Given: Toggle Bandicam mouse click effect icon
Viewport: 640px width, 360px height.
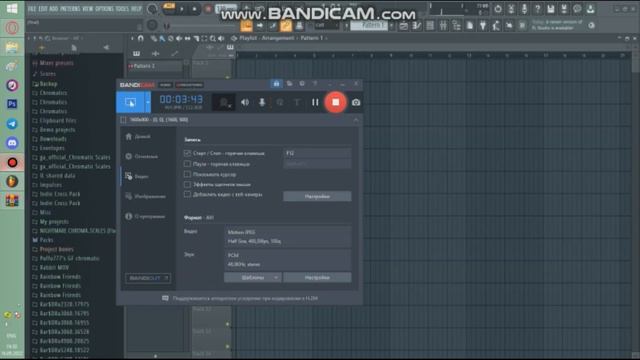Looking at the screenshot, I should pyautogui.click(x=280, y=102).
